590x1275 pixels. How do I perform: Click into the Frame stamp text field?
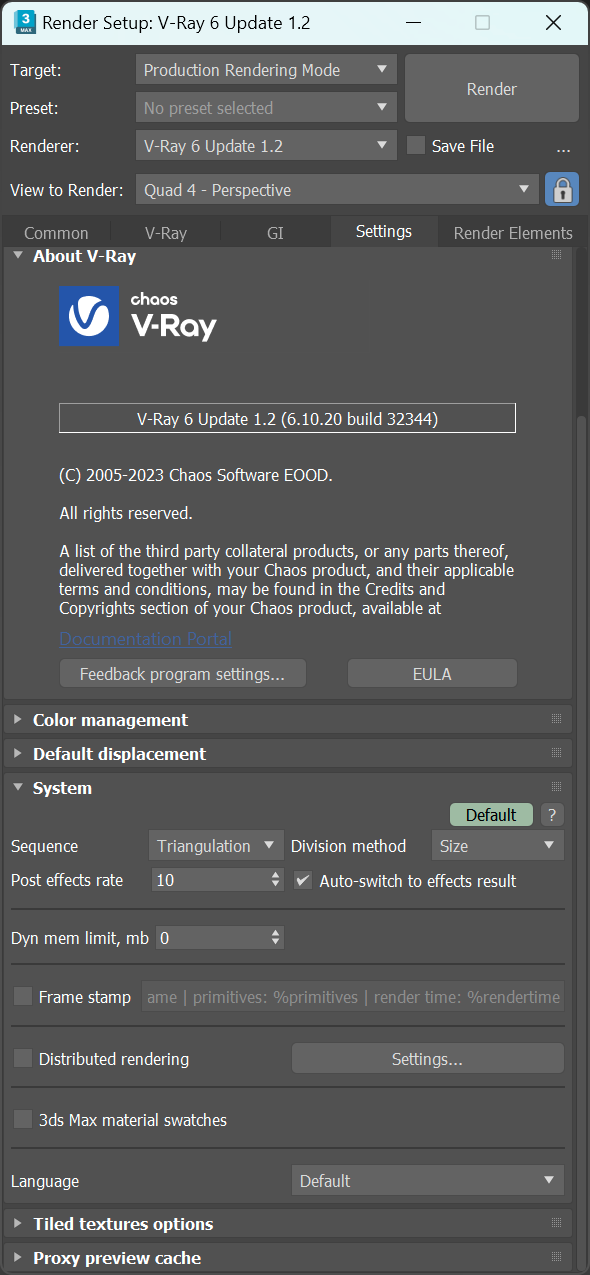[353, 997]
